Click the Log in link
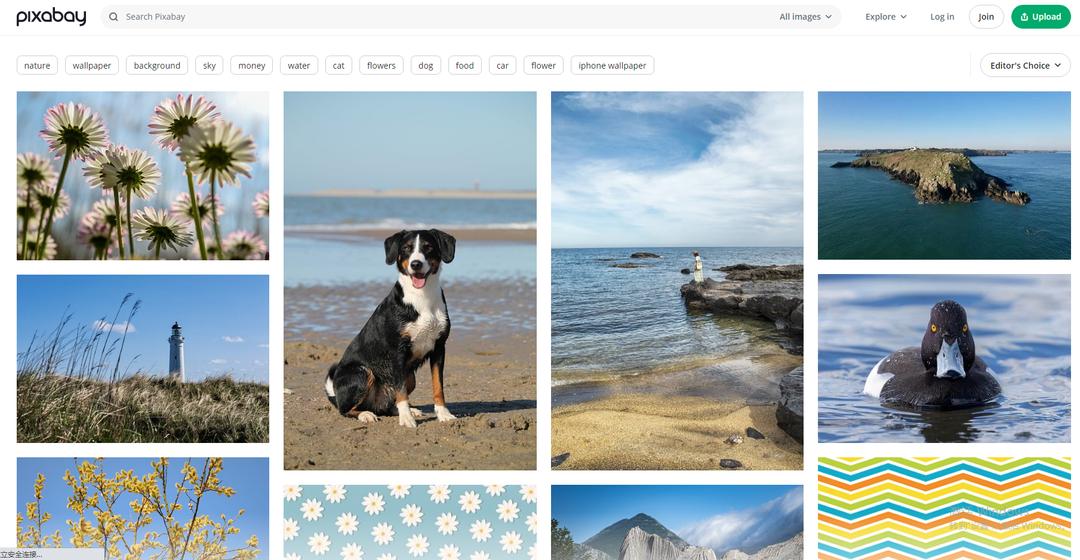The image size is (1080, 560). click(x=942, y=17)
